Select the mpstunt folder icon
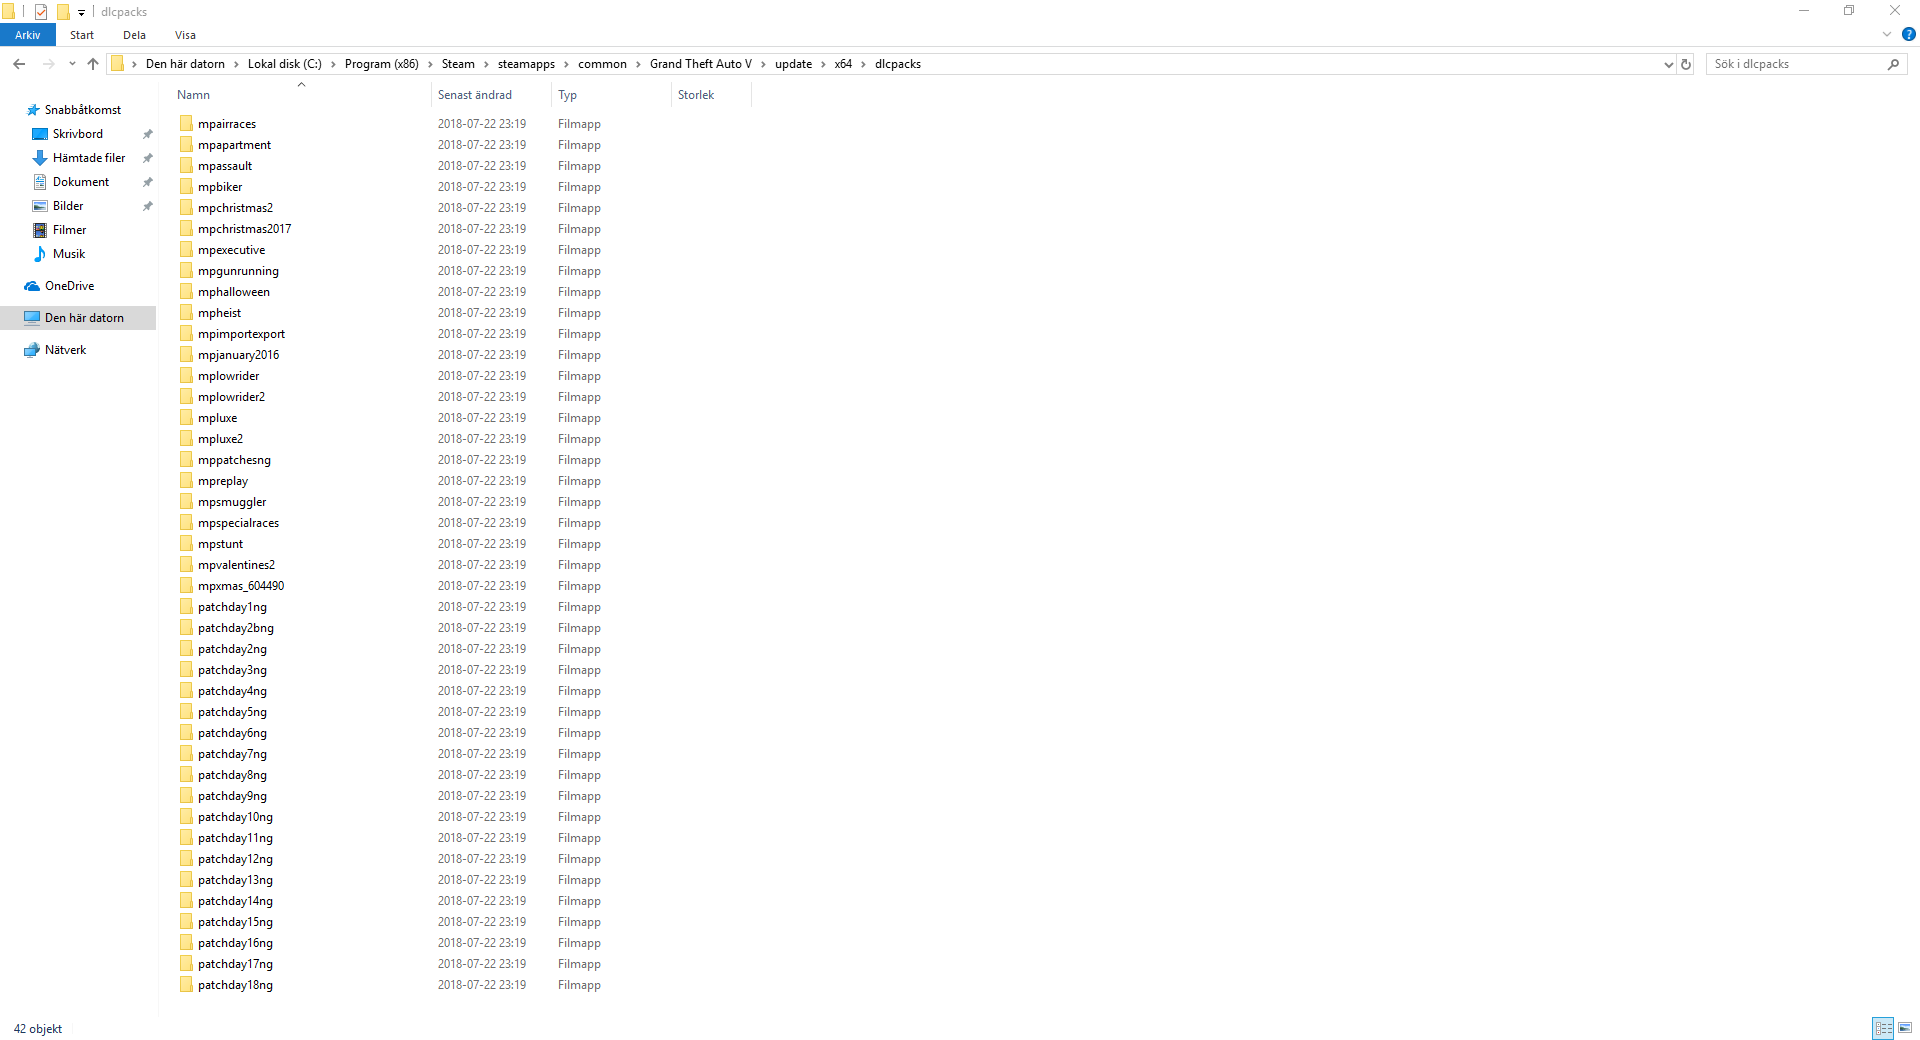 click(186, 544)
